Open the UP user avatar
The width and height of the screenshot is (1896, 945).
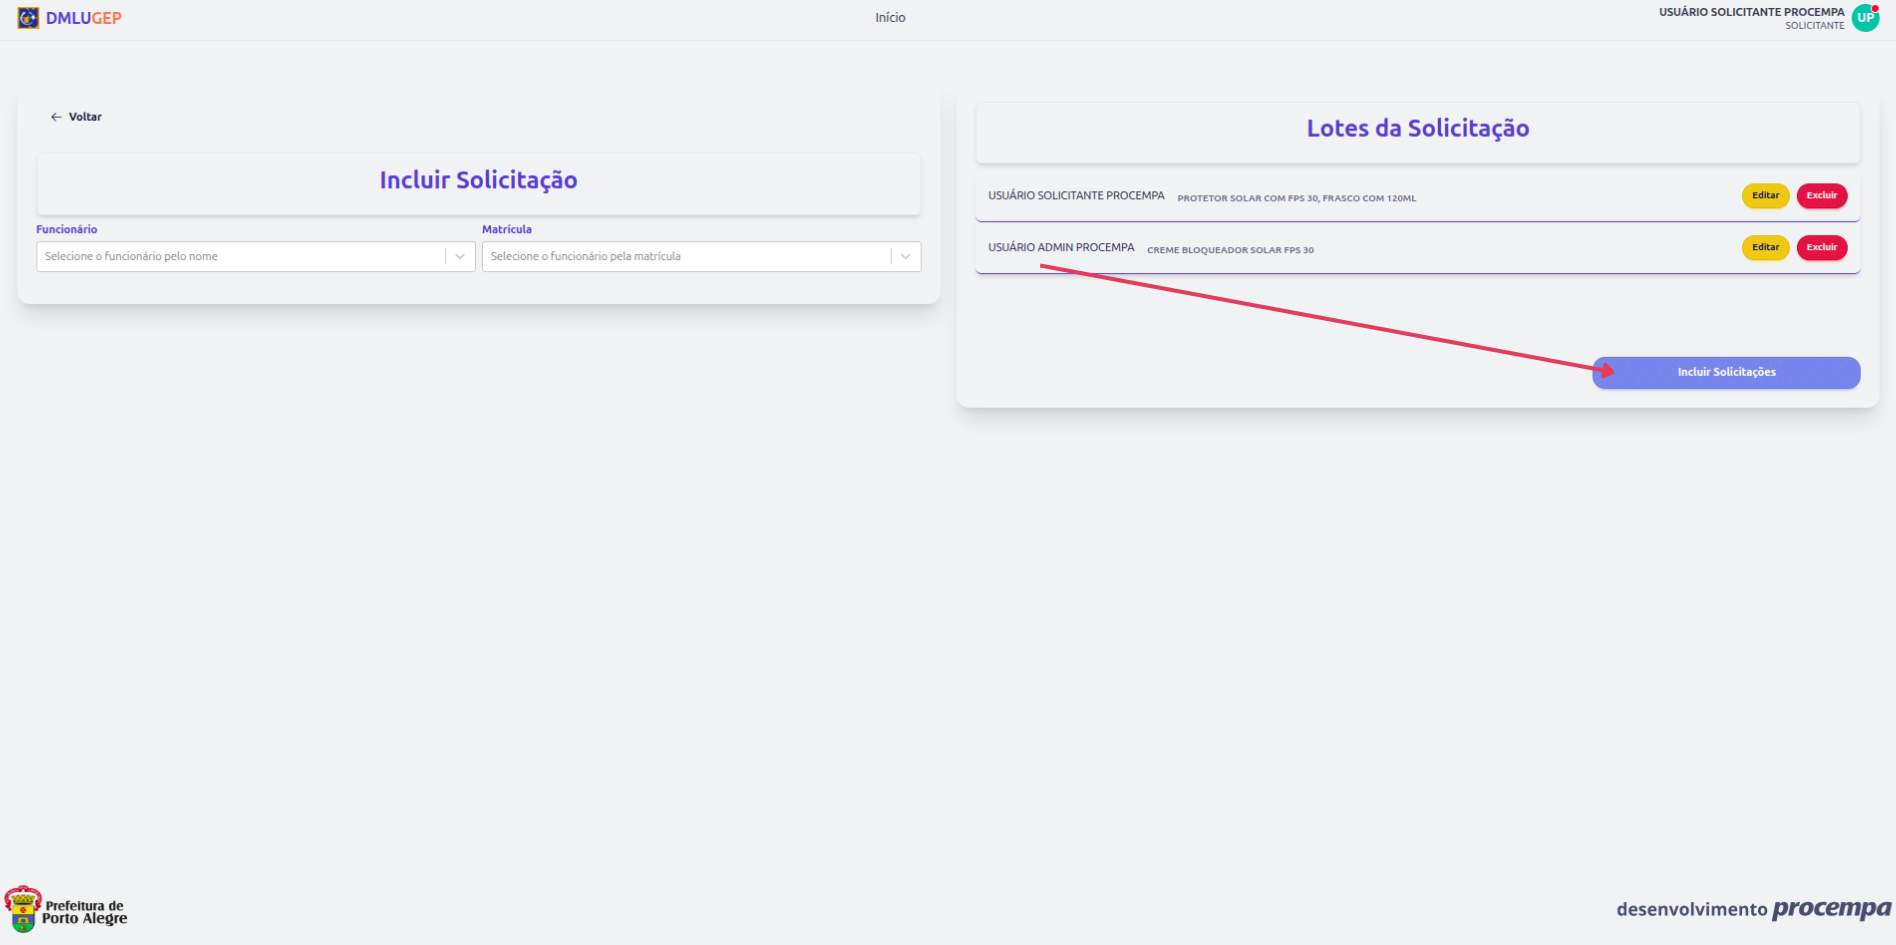[1865, 18]
